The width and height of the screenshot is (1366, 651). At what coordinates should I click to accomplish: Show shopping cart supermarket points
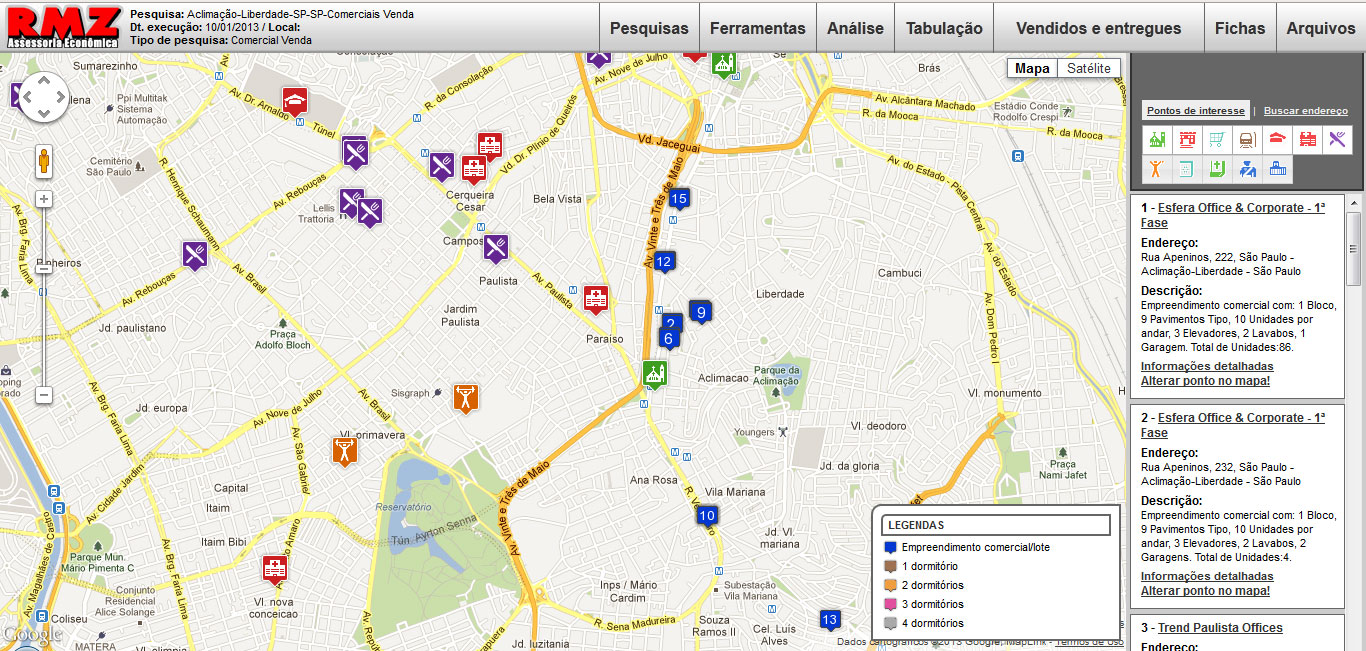(1217, 140)
